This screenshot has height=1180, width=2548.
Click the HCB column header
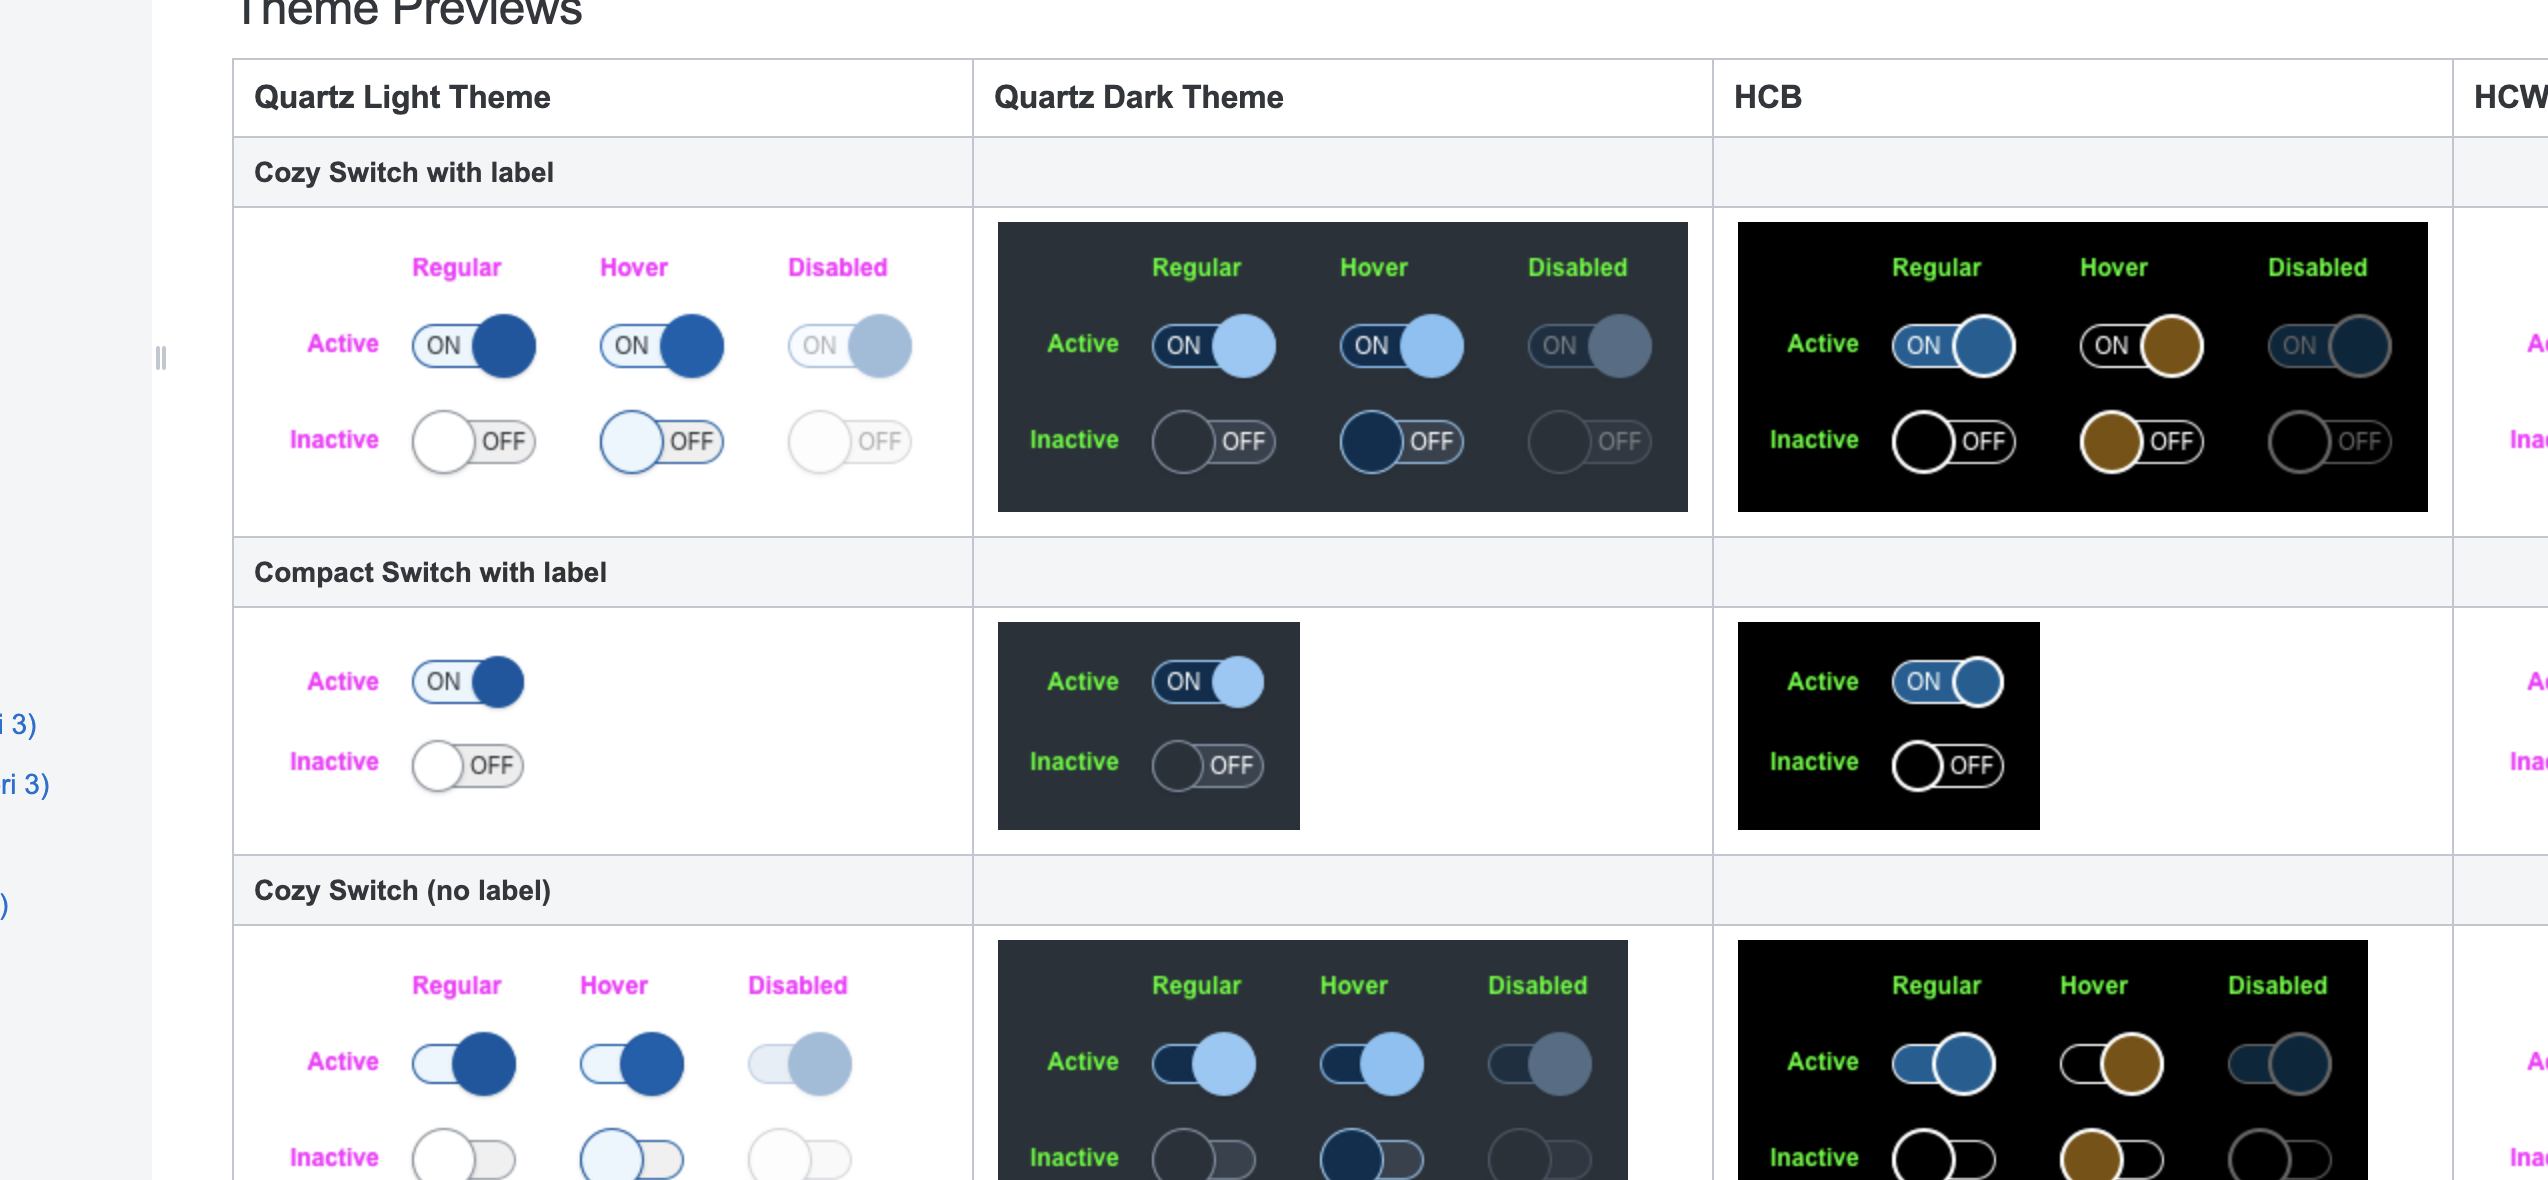[x=1767, y=97]
